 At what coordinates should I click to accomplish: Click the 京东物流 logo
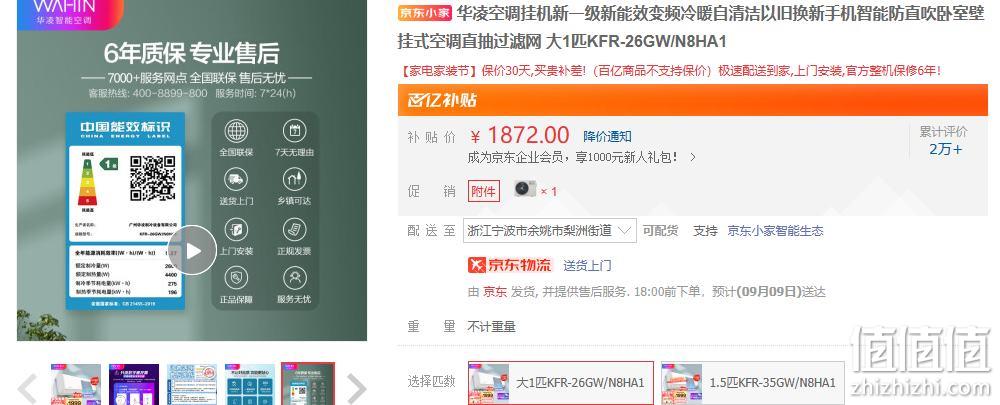(510, 265)
